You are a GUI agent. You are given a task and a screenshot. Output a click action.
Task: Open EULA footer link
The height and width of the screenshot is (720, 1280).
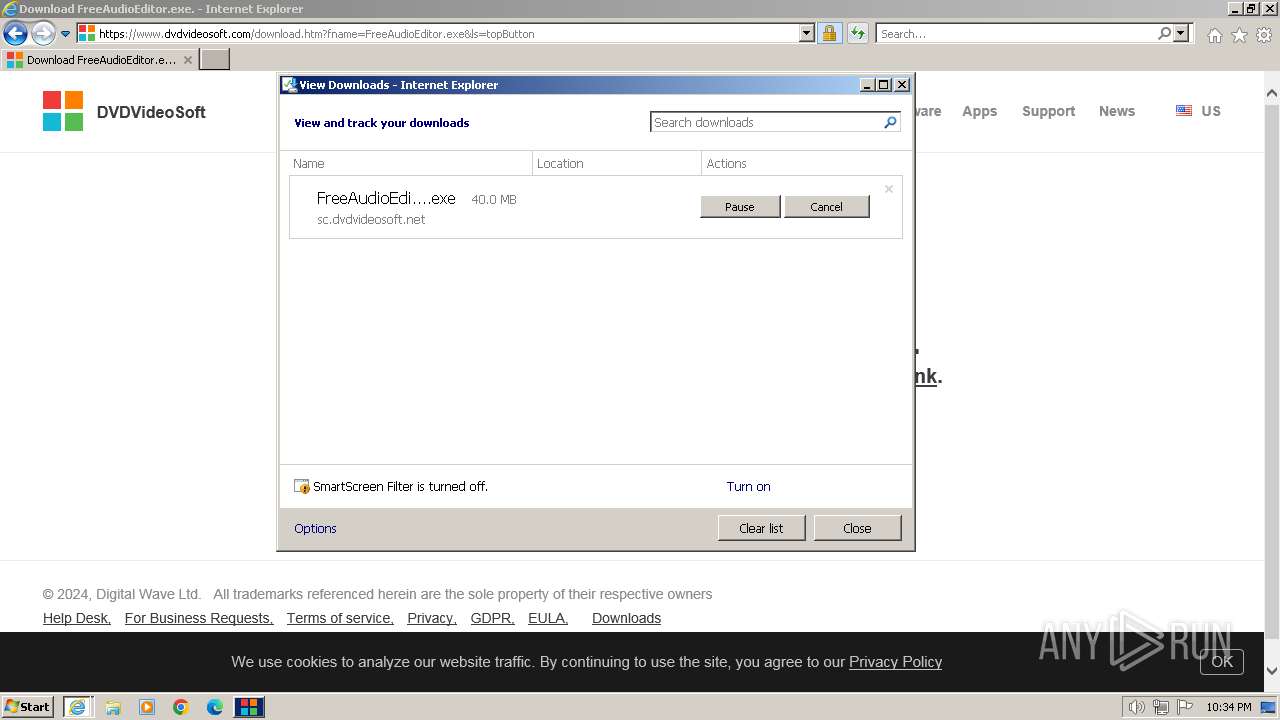pyautogui.click(x=548, y=618)
